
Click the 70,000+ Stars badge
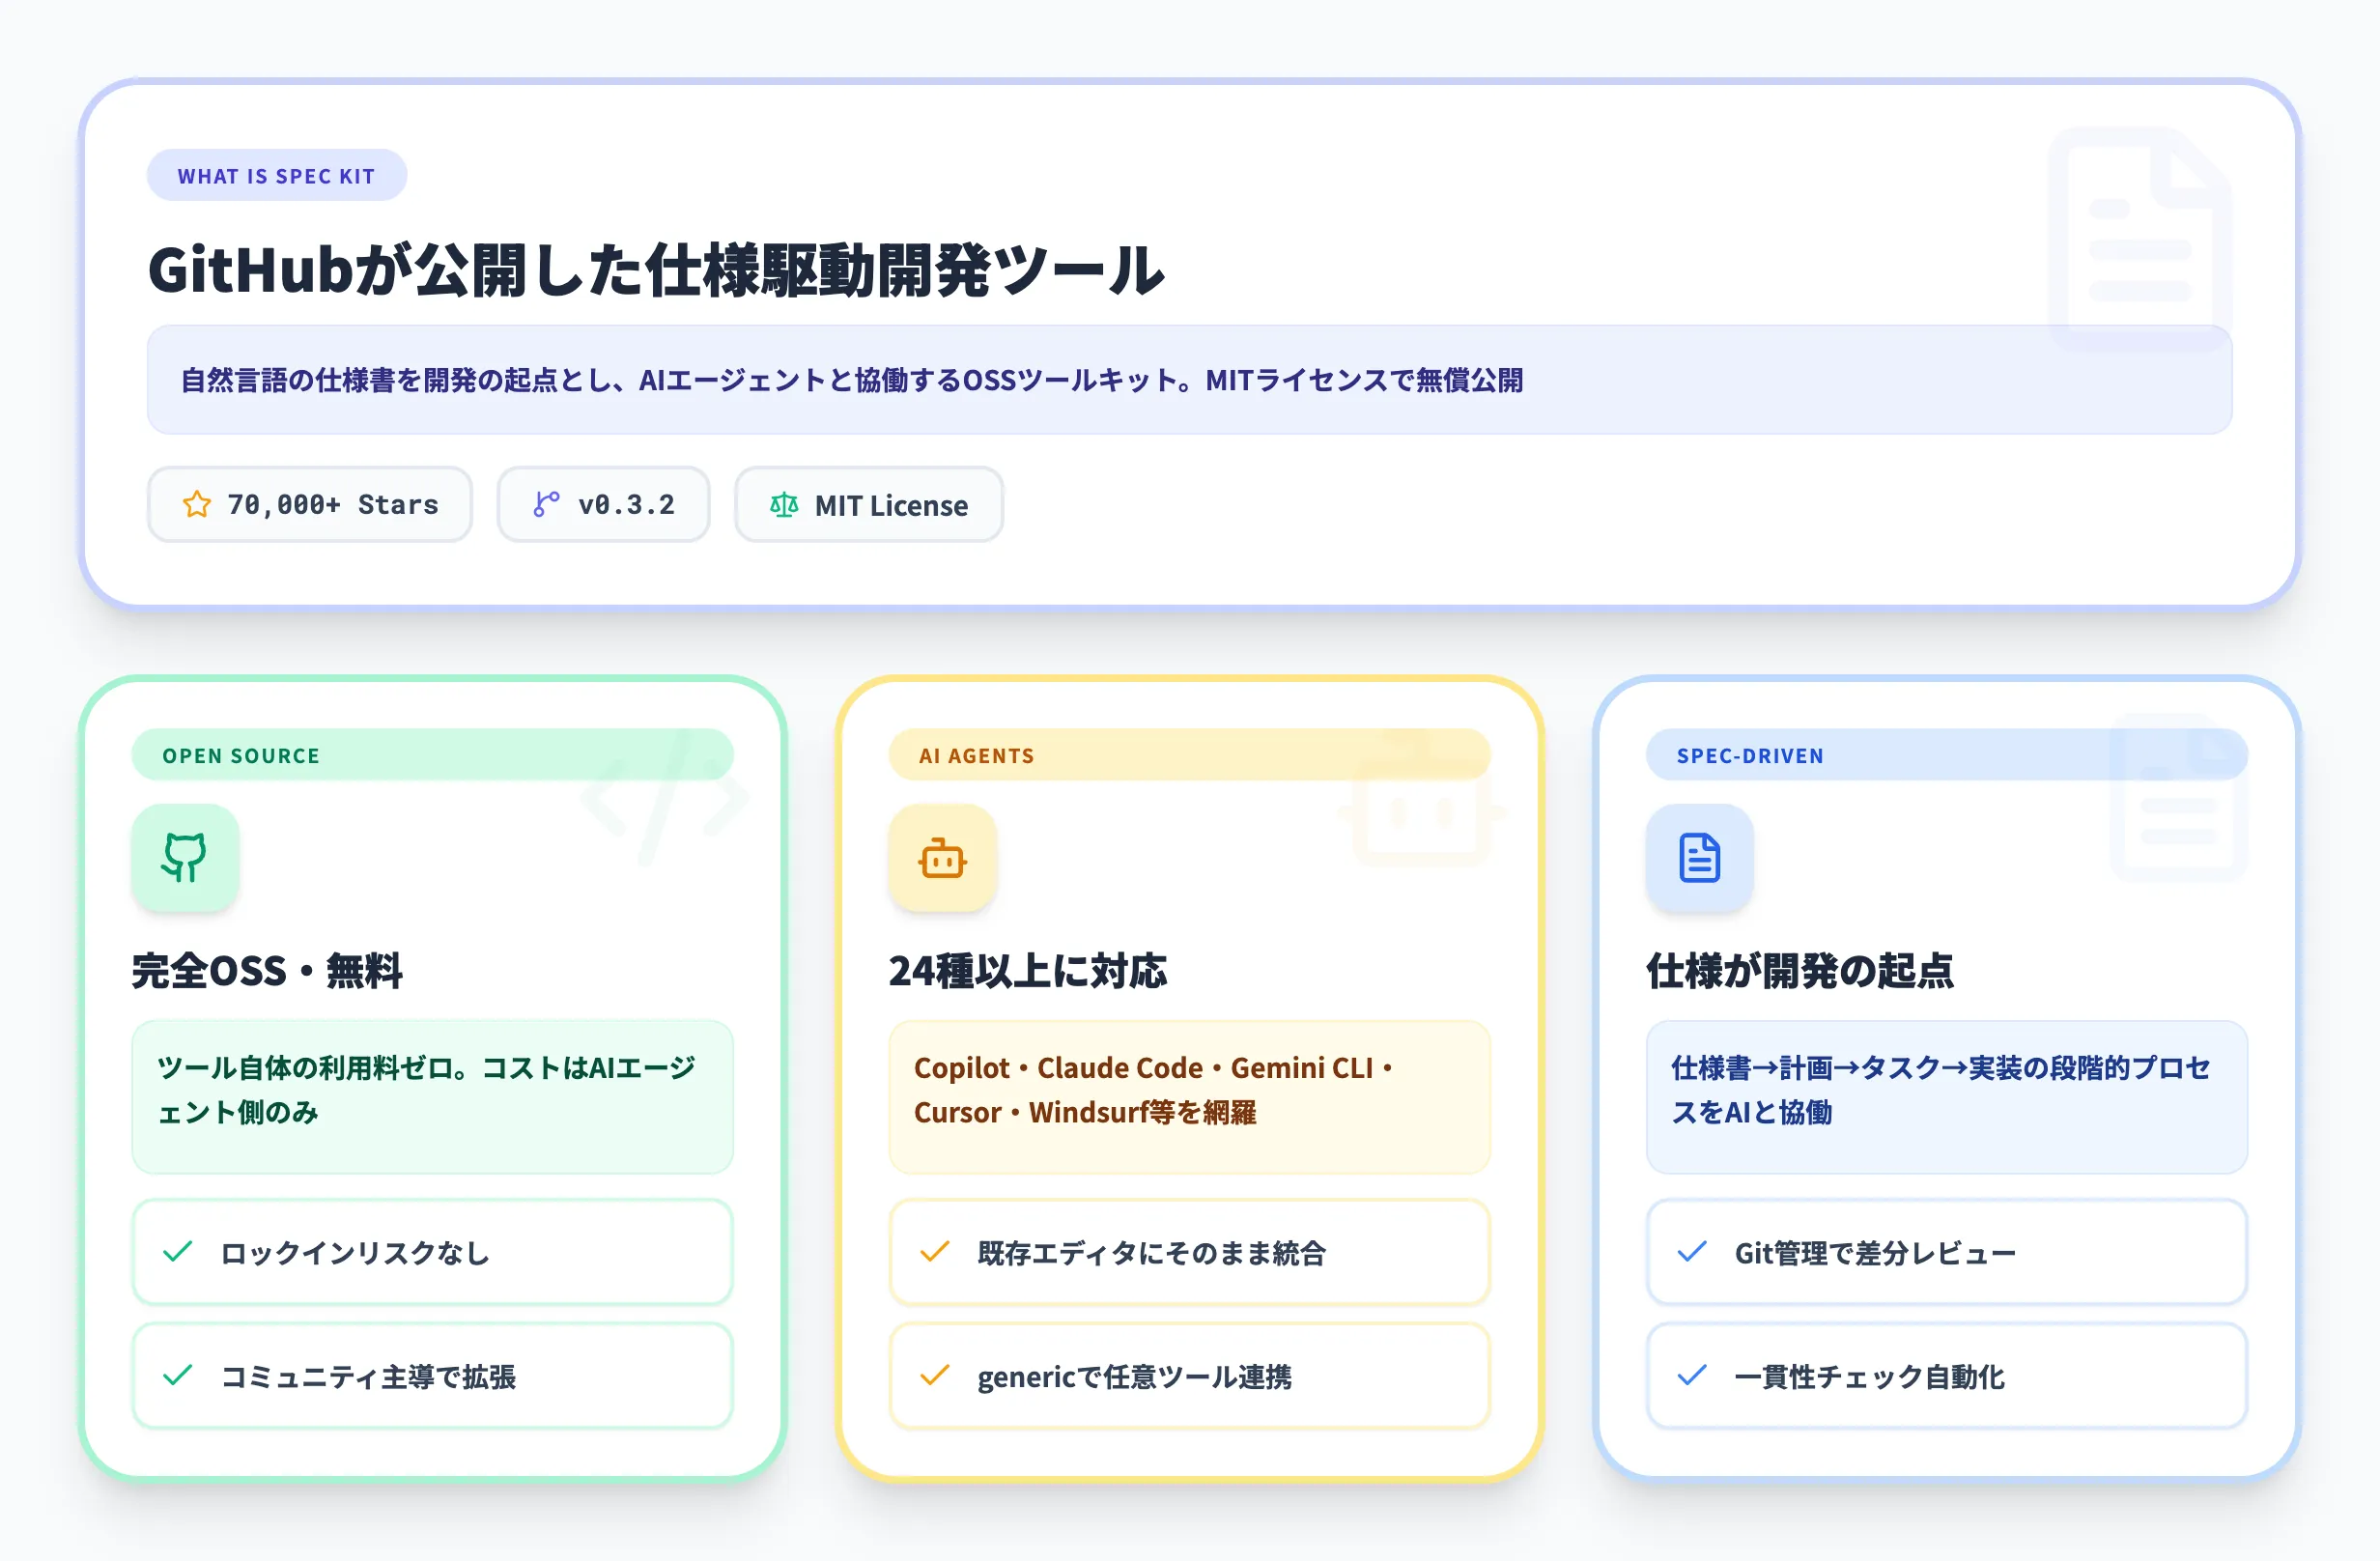pos(310,504)
